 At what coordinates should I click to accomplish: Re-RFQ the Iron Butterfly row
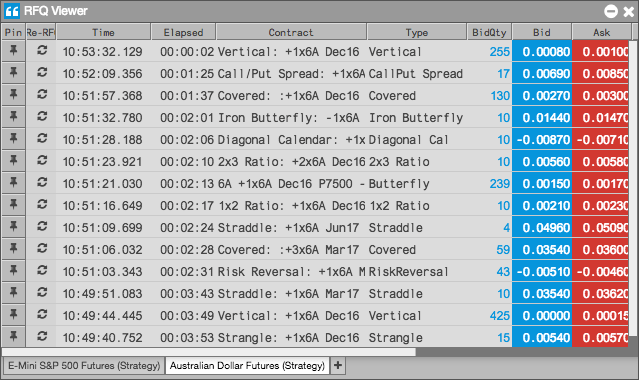[x=42, y=117]
